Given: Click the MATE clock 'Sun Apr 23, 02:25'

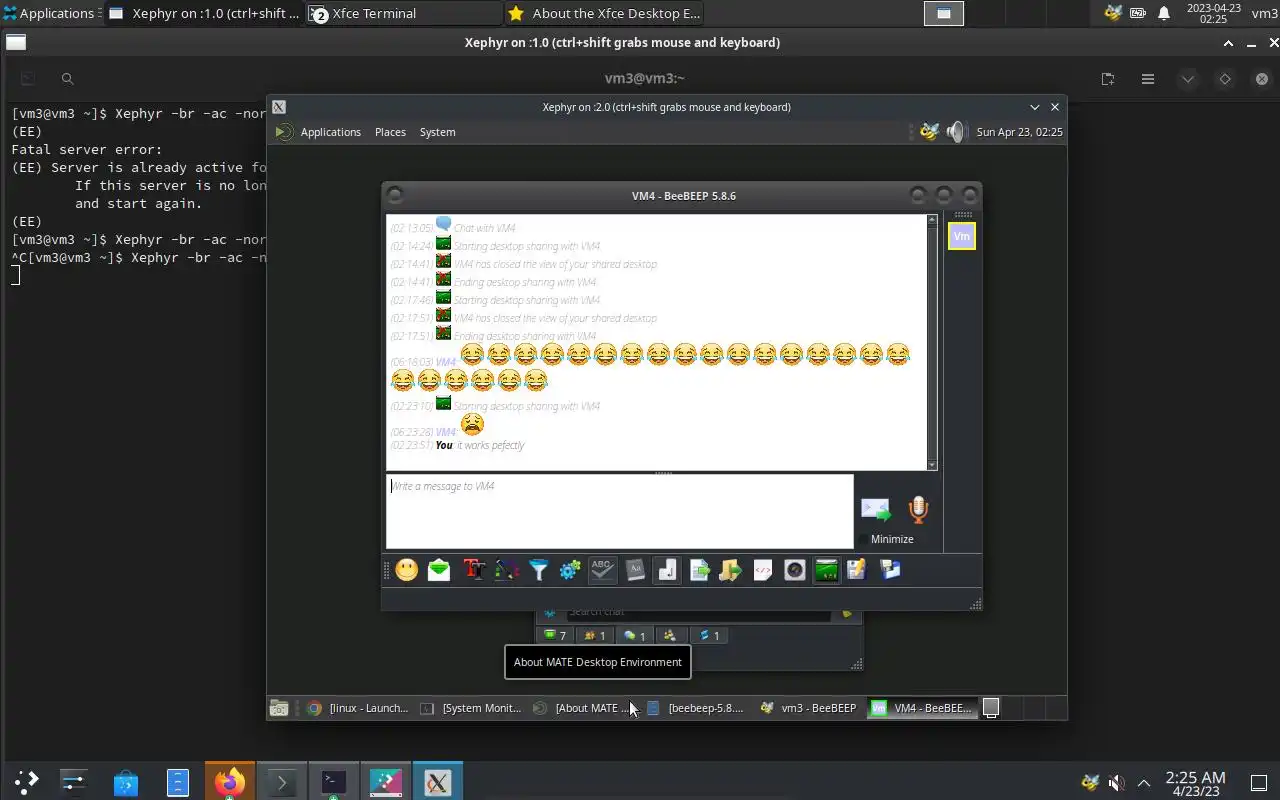Looking at the screenshot, I should pyautogui.click(x=1019, y=132).
